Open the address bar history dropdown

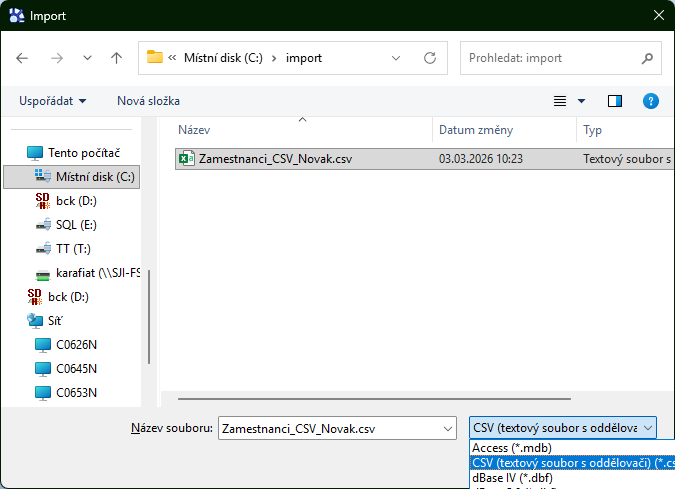tap(396, 58)
